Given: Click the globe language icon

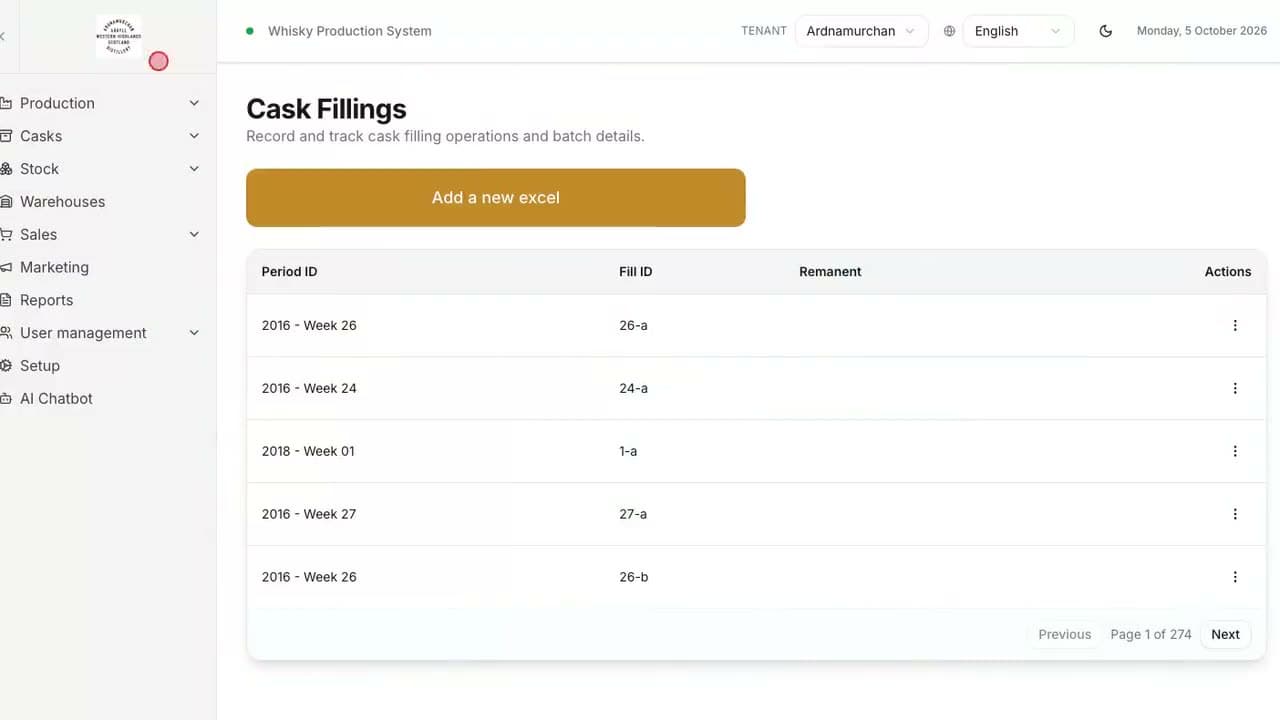Looking at the screenshot, I should [x=949, y=31].
